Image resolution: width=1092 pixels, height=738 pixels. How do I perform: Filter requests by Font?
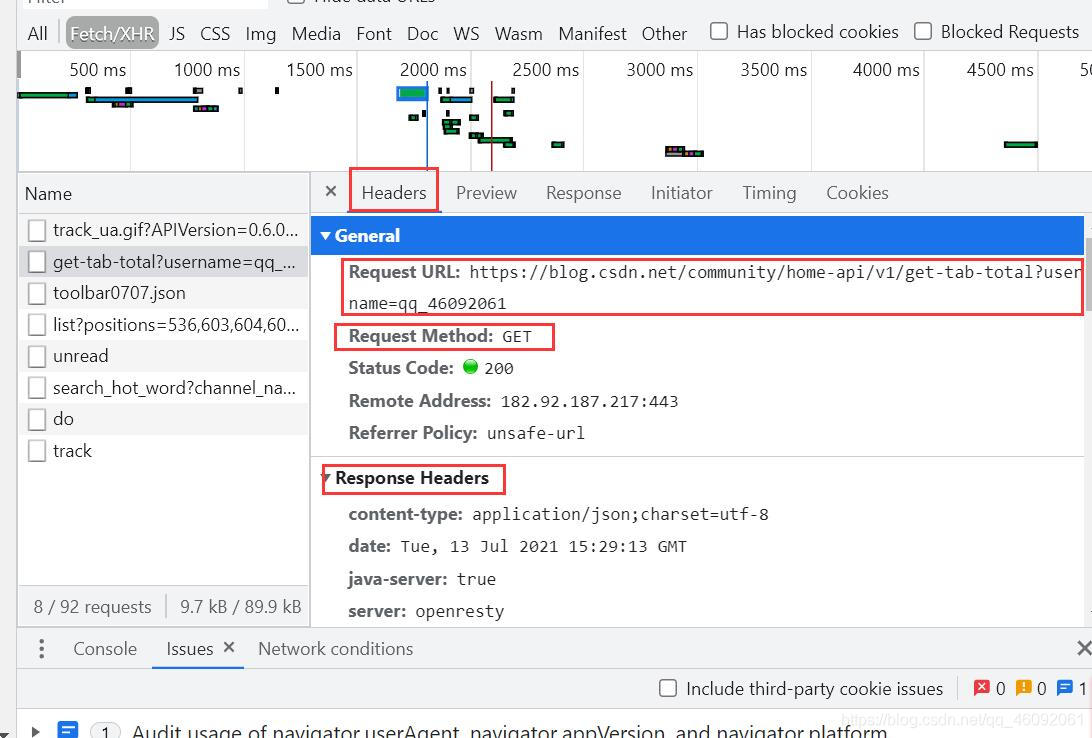[x=374, y=33]
